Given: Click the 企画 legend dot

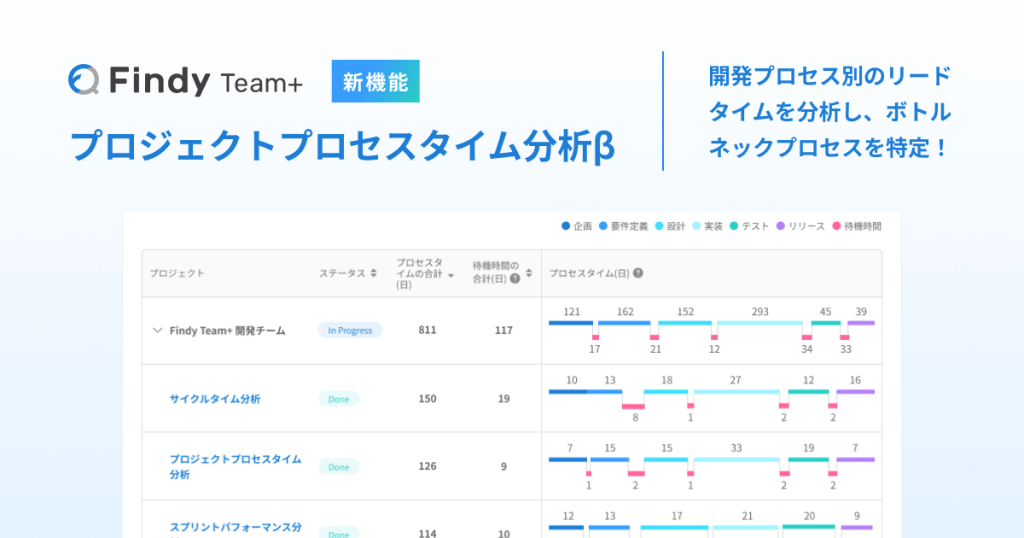Looking at the screenshot, I should tap(566, 226).
